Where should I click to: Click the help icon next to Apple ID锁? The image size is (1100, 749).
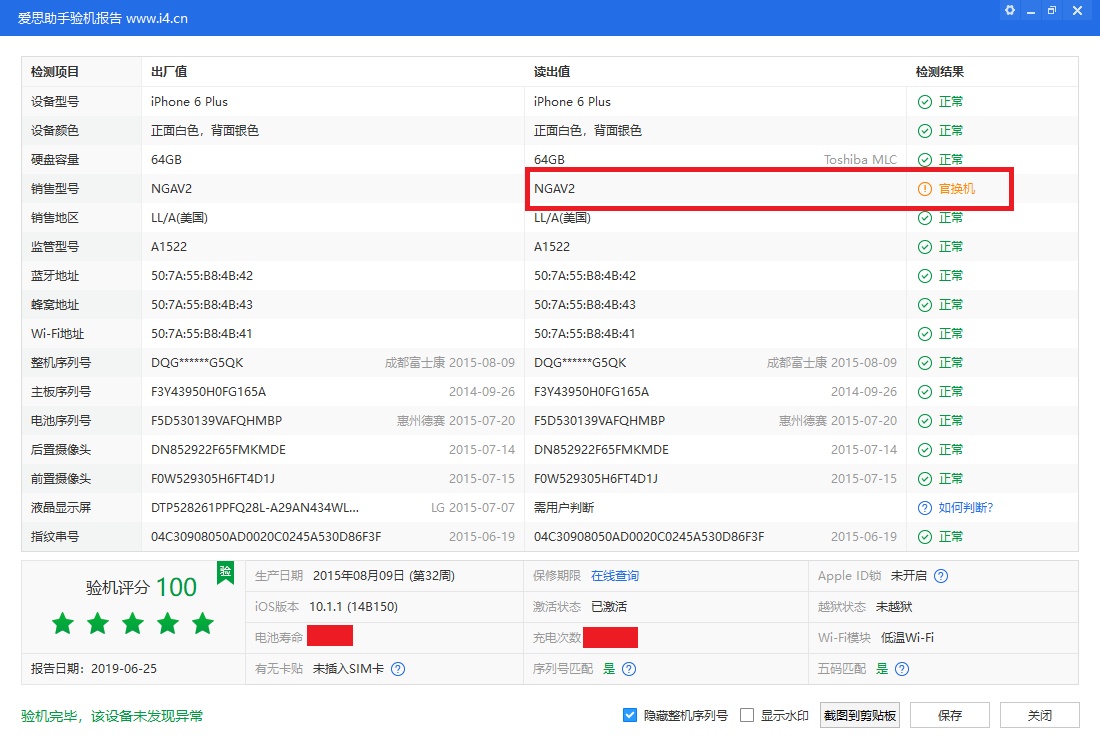pos(941,576)
